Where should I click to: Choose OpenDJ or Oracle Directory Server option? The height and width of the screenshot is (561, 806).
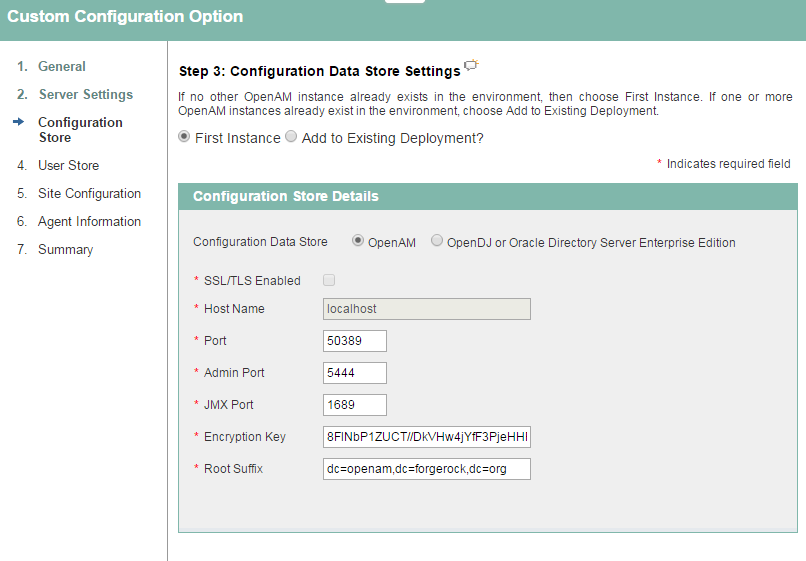coord(436,240)
